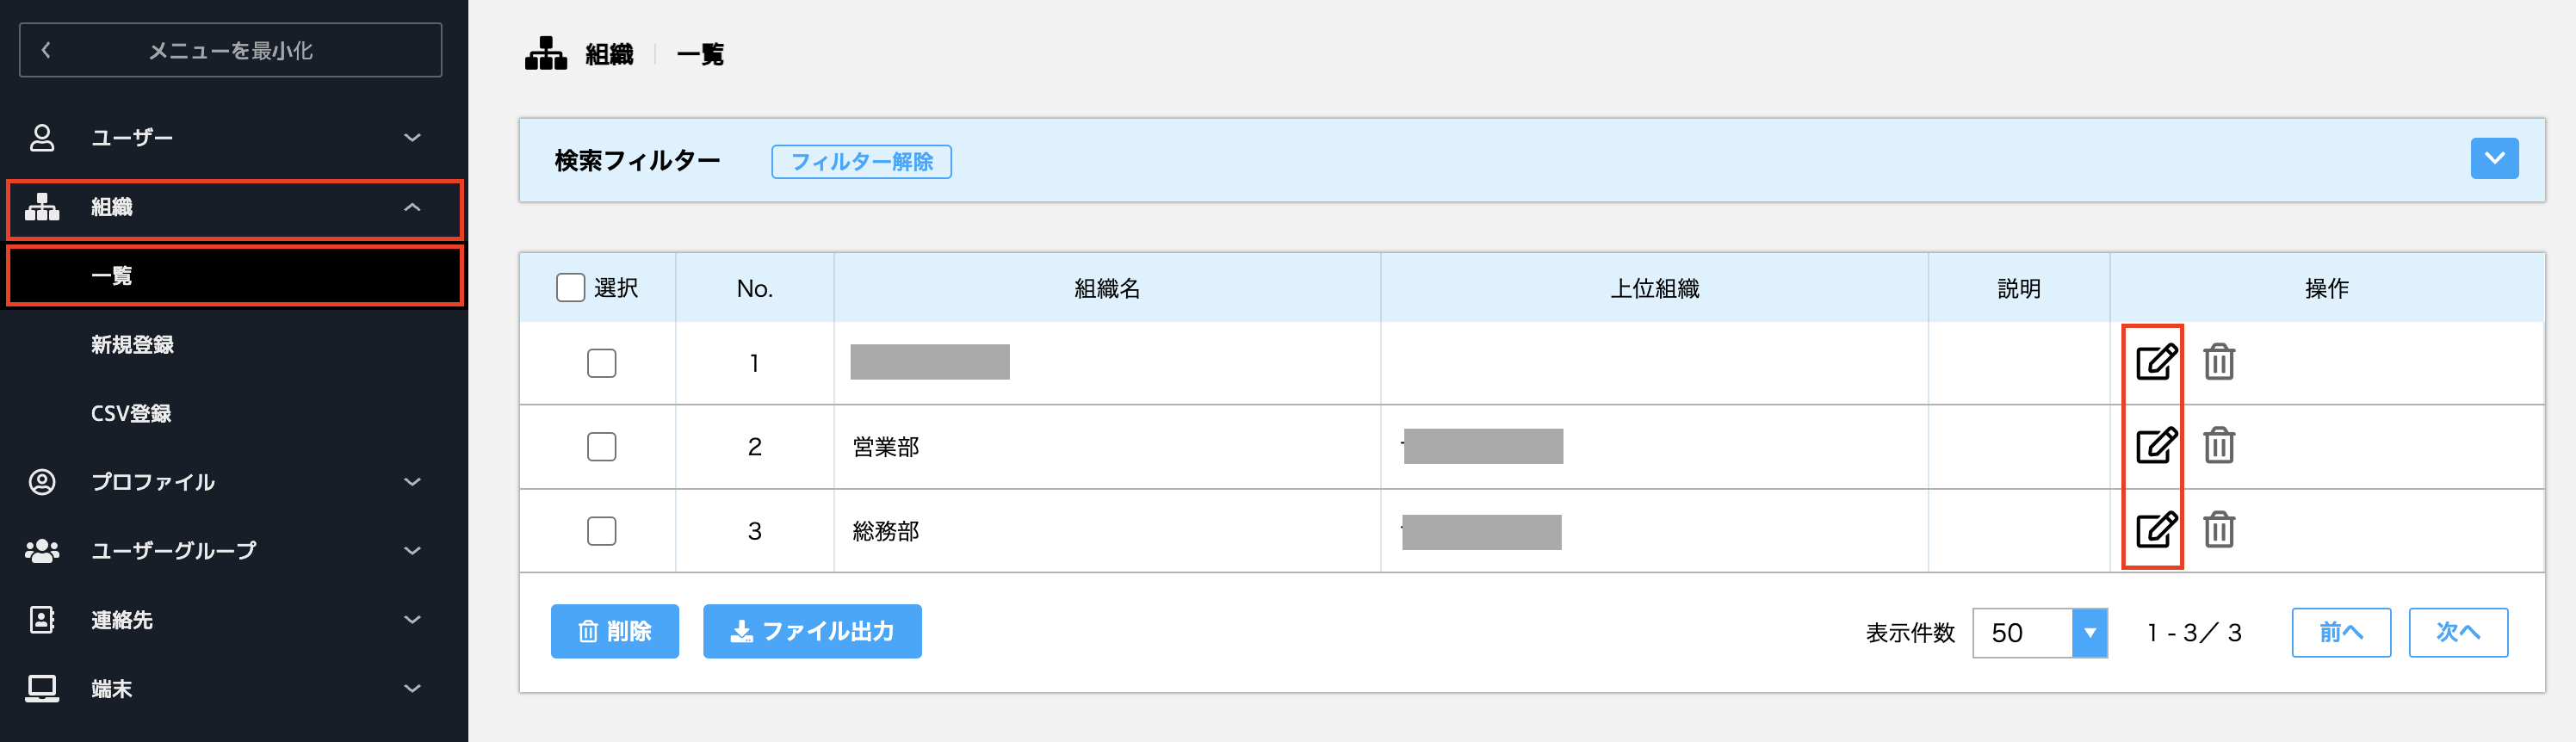Click the ユーザー person icon in sidebar

click(x=42, y=138)
